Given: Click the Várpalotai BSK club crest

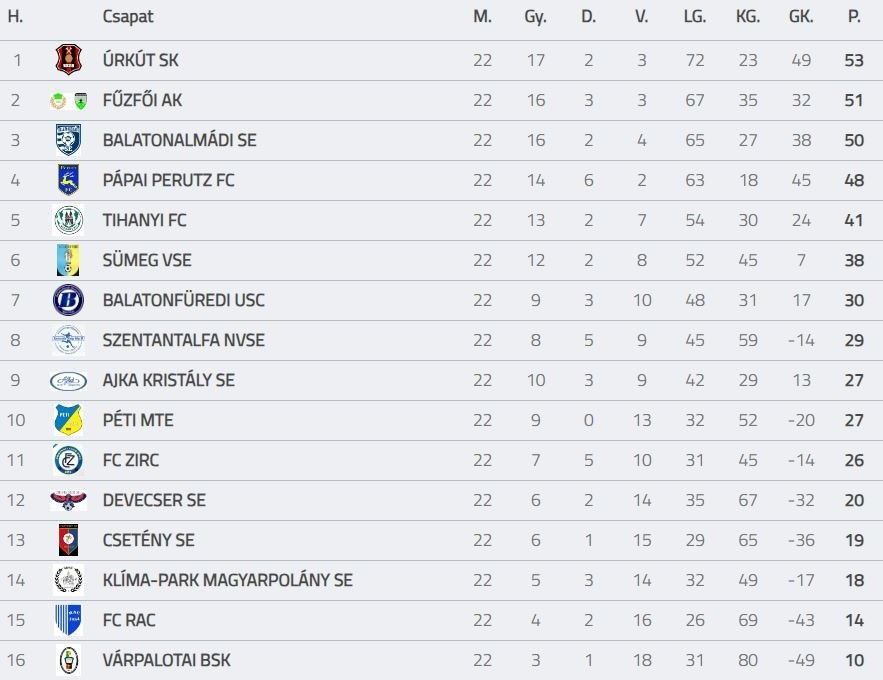Looking at the screenshot, I should pyautogui.click(x=68, y=660).
